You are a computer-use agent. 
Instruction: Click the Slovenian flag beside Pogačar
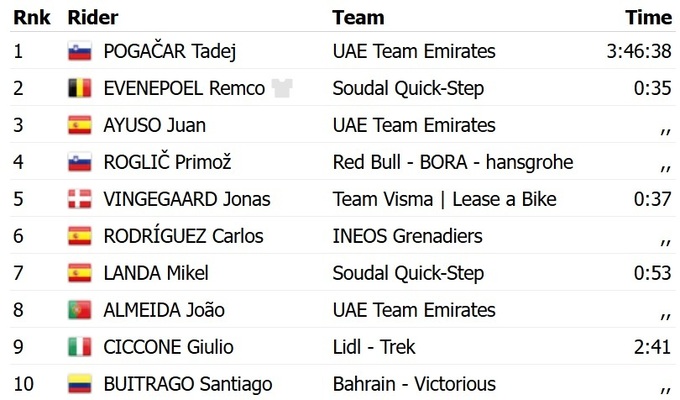[x=79, y=52]
